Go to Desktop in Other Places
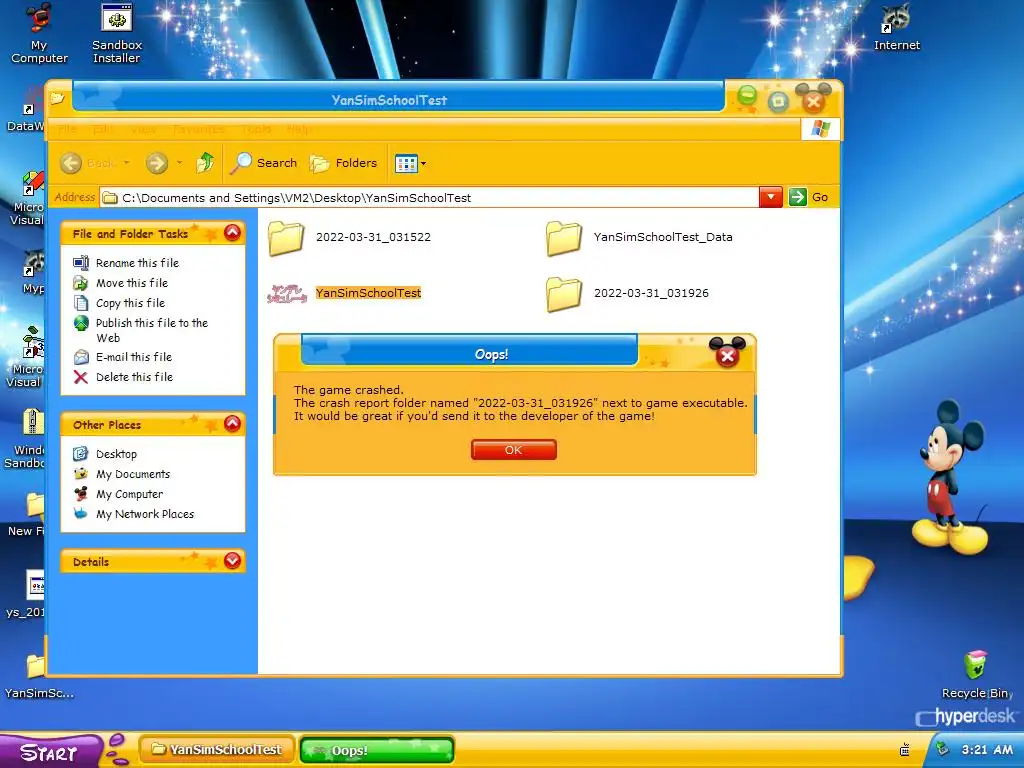This screenshot has height=768, width=1024. 116,454
